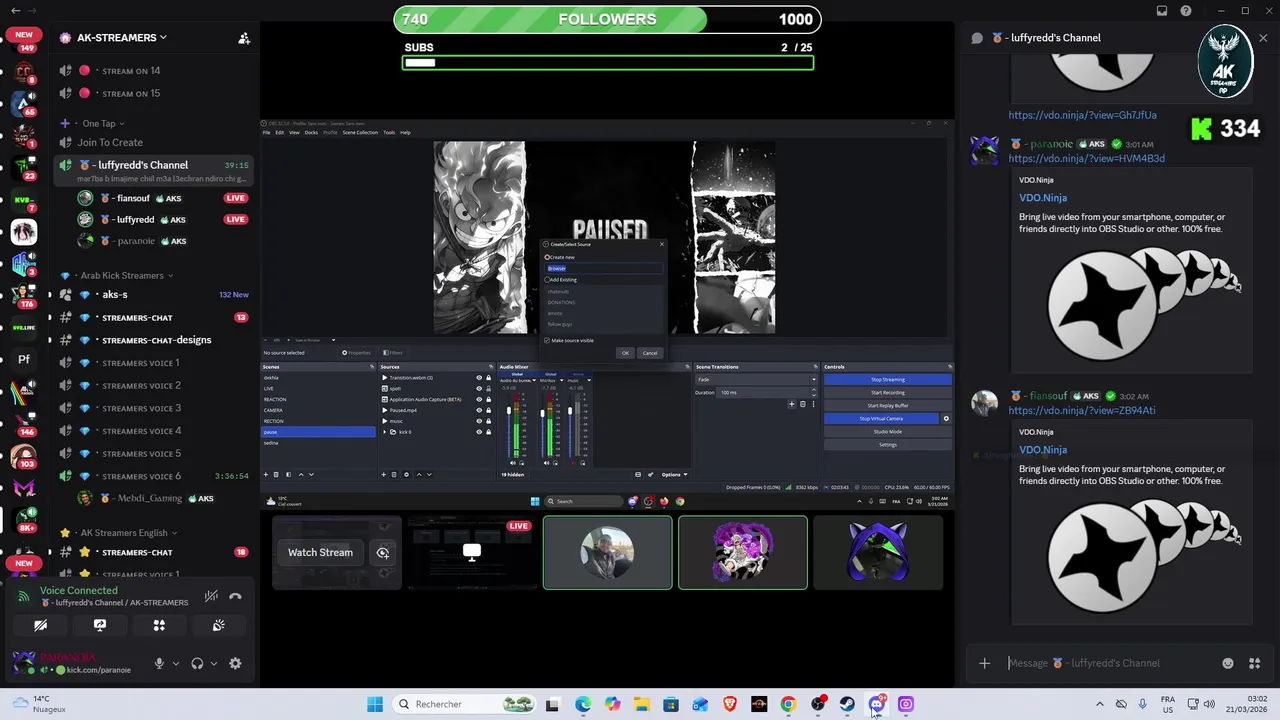This screenshot has height=720, width=1280.
Task: Open Brave browser from taskbar
Action: [730, 704]
